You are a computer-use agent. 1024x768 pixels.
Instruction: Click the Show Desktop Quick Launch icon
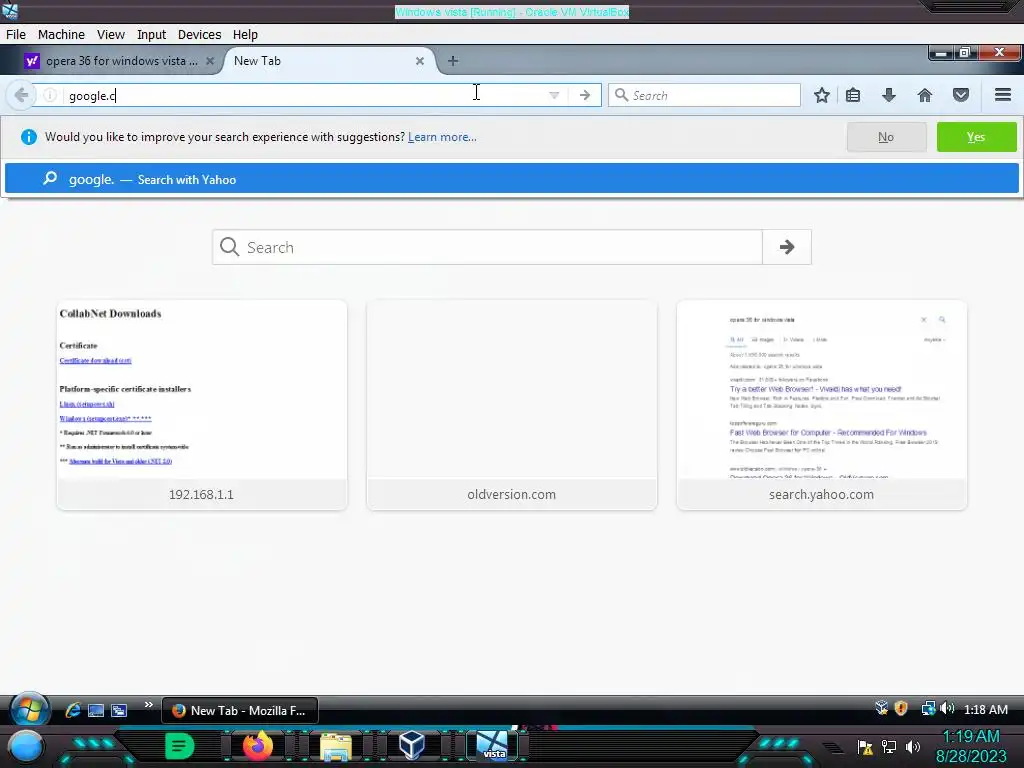click(x=96, y=711)
